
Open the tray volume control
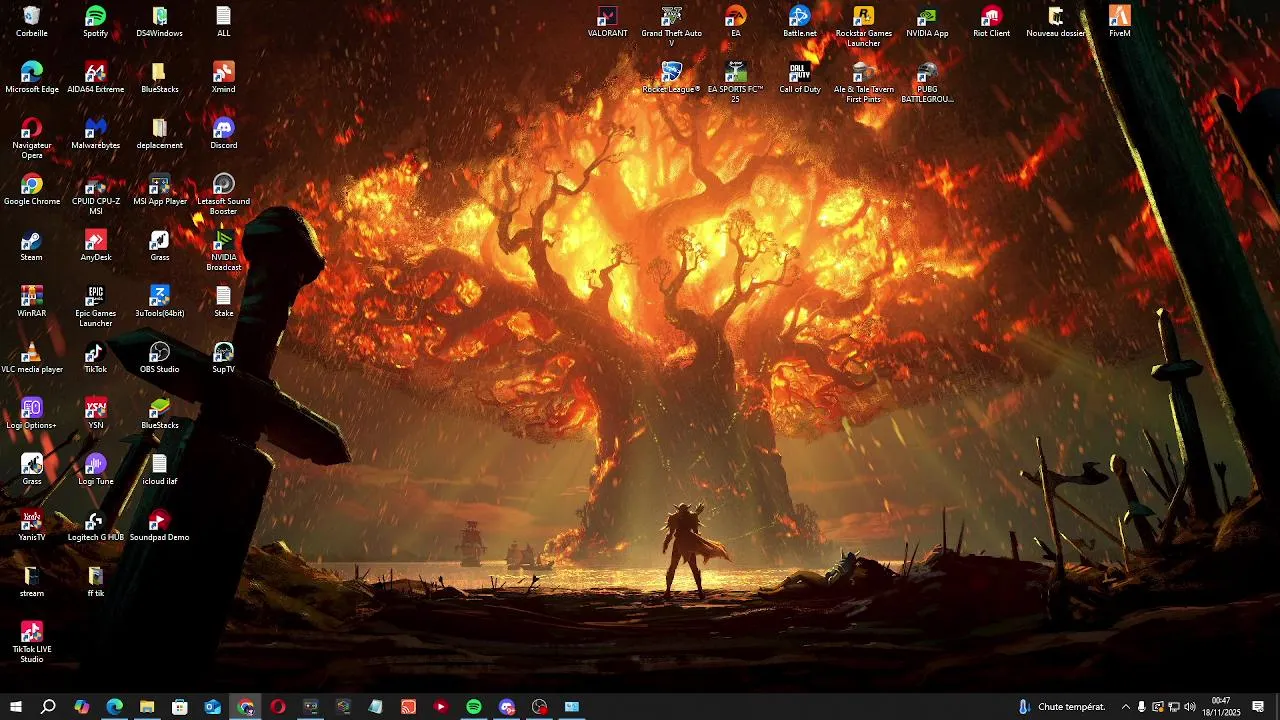tap(1190, 707)
